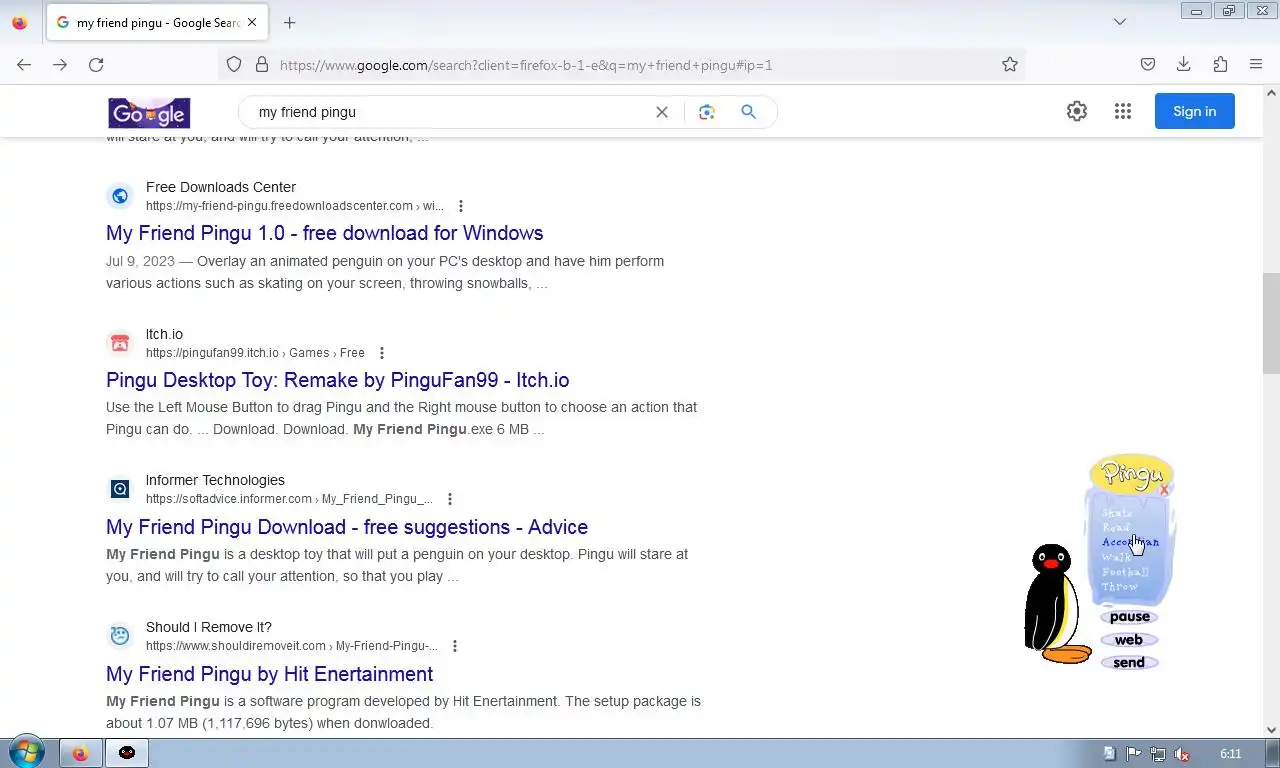The height and width of the screenshot is (768, 1280).
Task: Open a new browser tab
Action: [x=290, y=23]
